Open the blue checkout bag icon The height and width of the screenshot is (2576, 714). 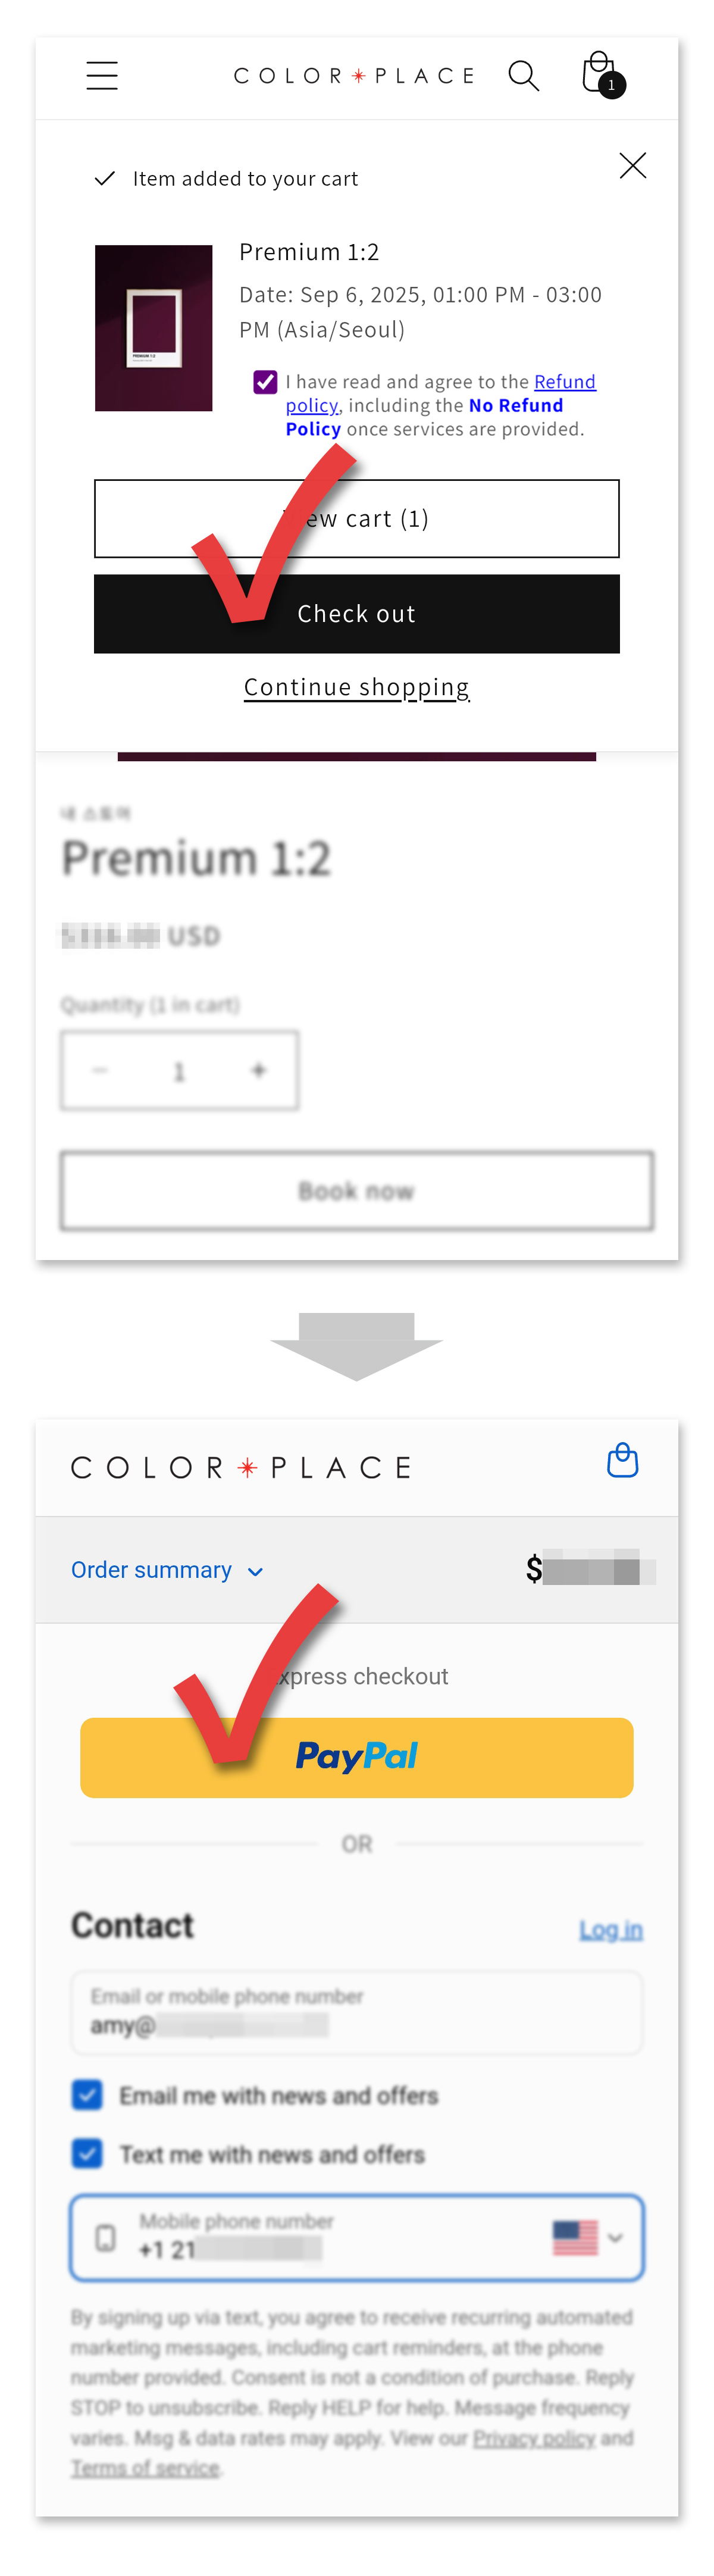[622, 1461]
